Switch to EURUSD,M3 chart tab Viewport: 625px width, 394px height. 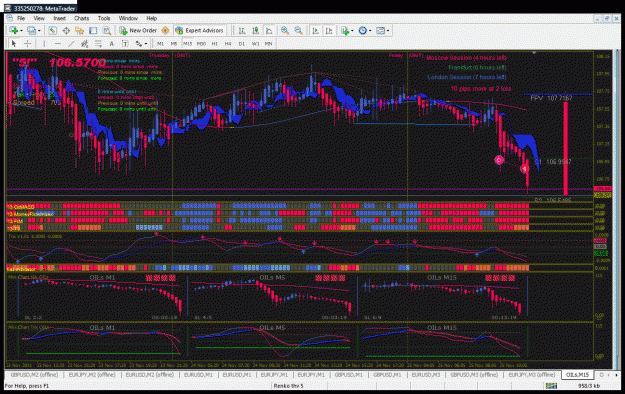pyautogui.click(x=425, y=375)
